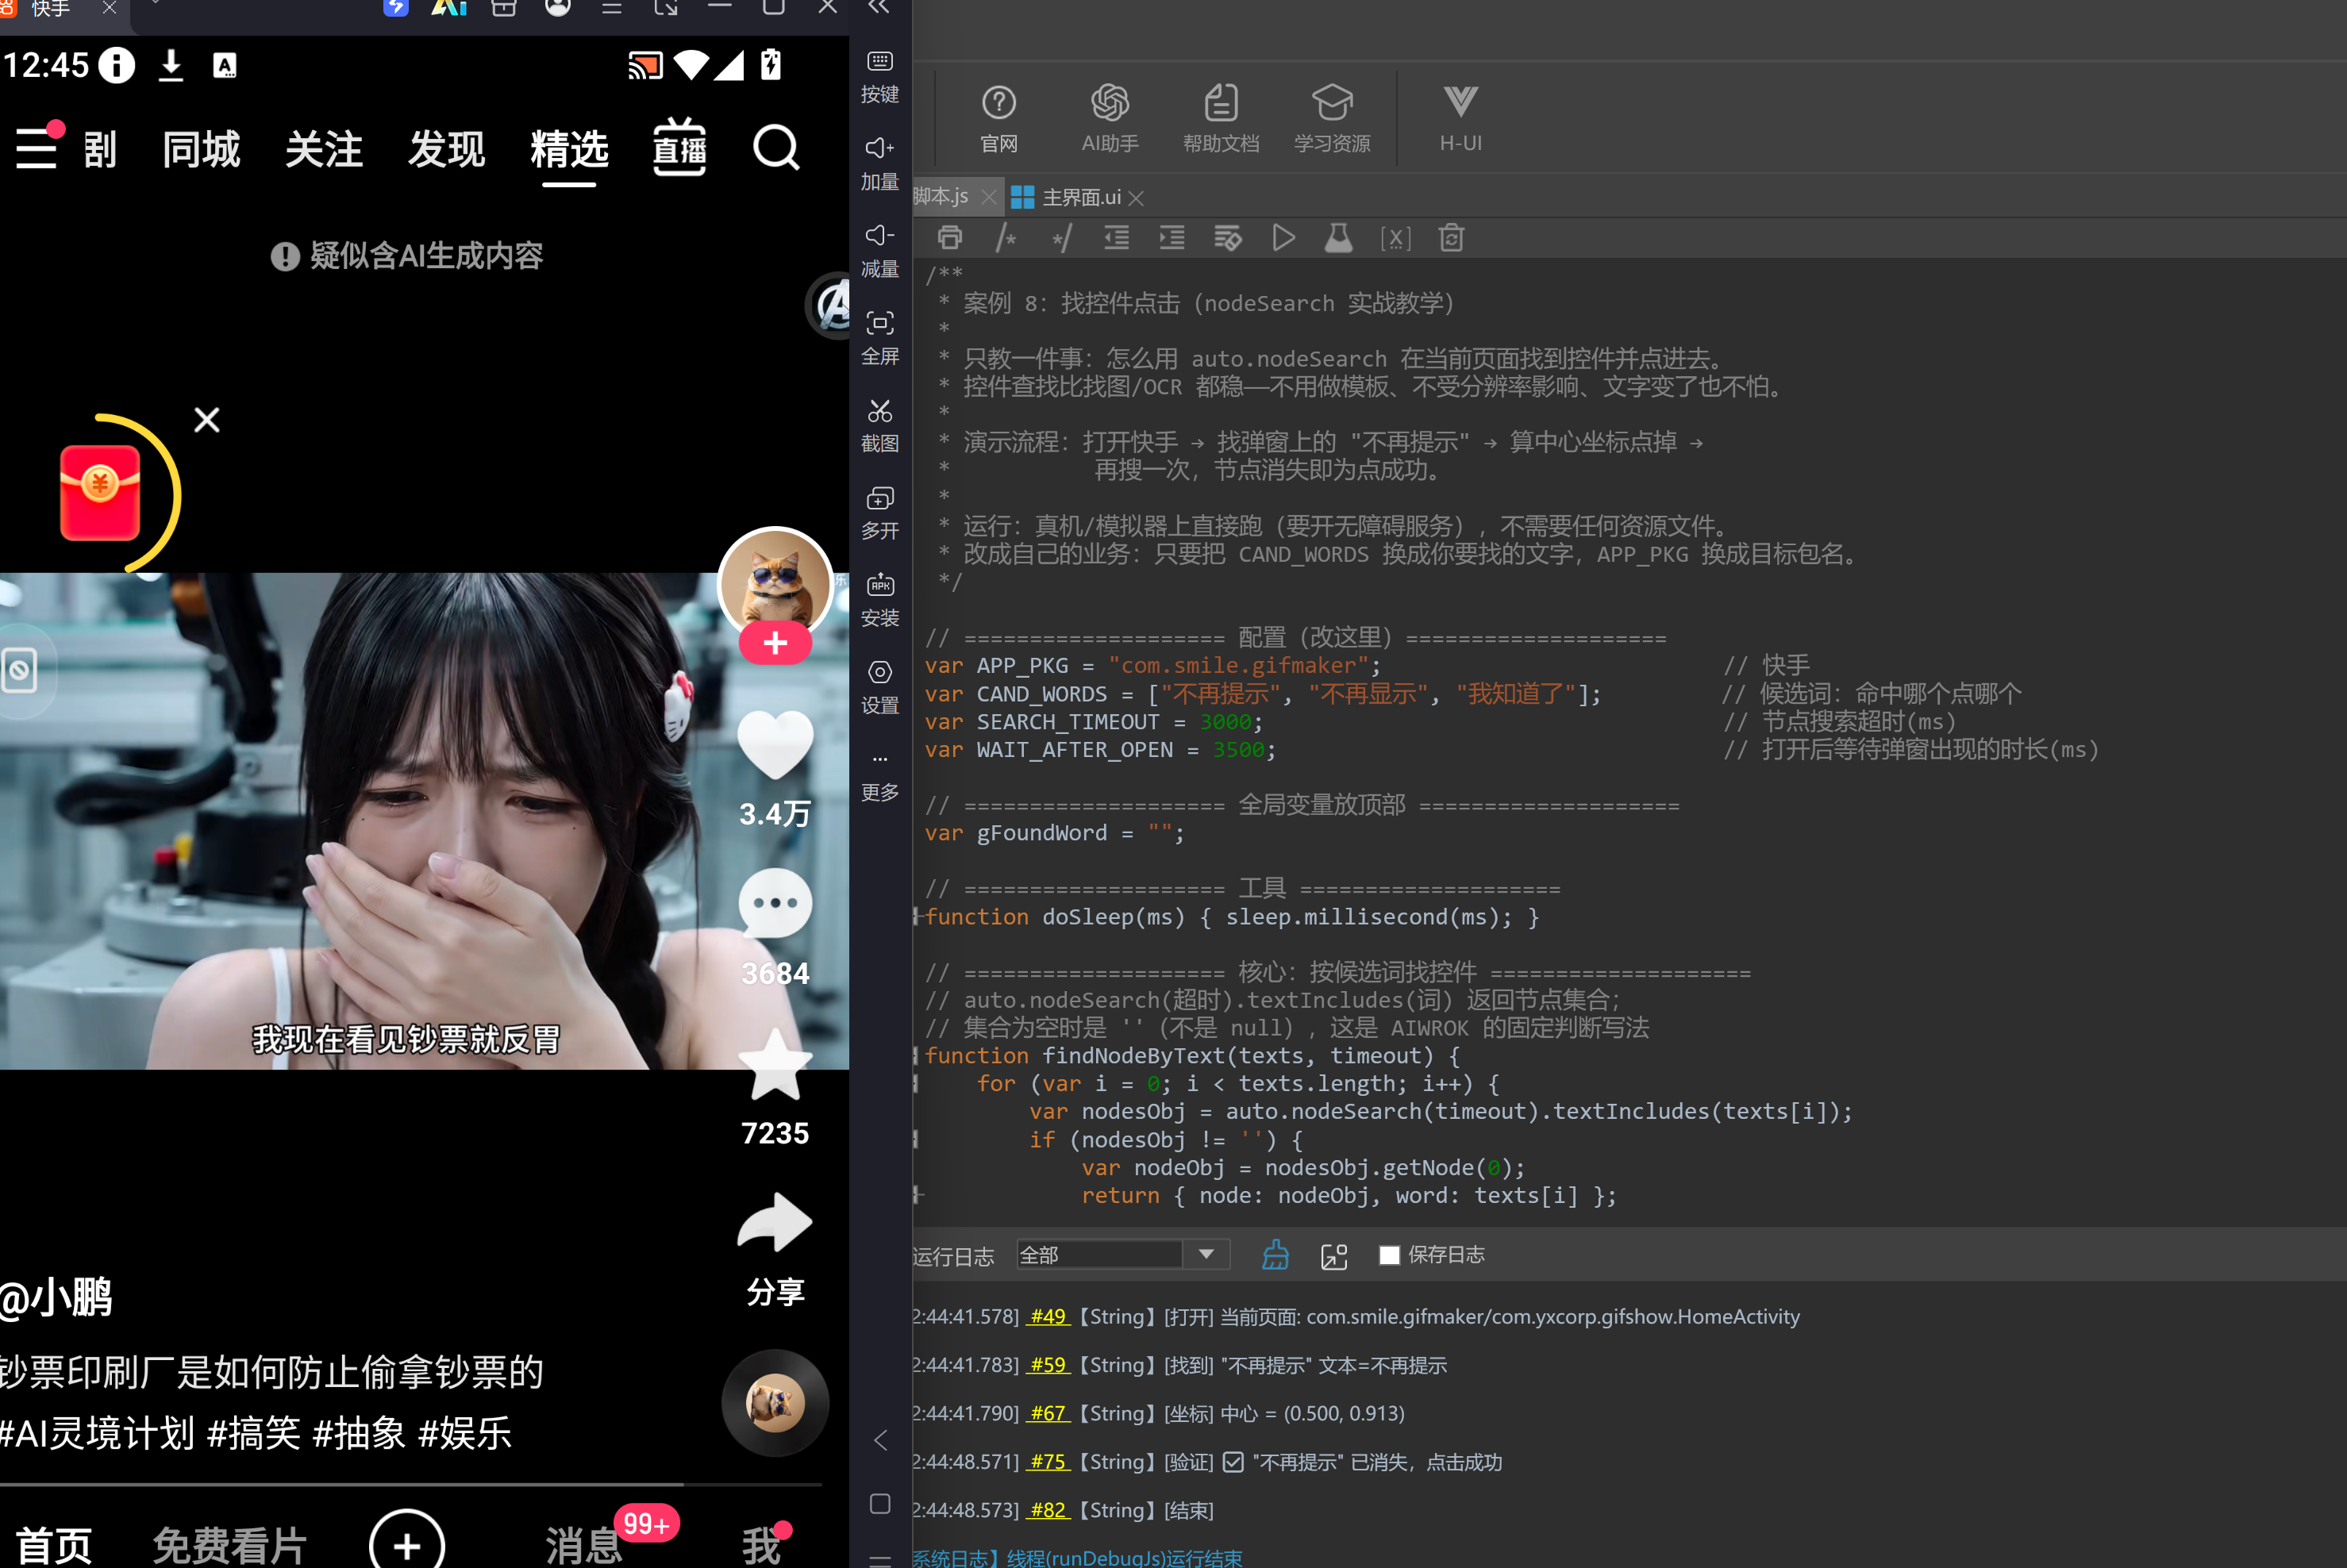Tap the 分享 share button on video
The width and height of the screenshot is (2347, 1568).
click(x=775, y=1249)
